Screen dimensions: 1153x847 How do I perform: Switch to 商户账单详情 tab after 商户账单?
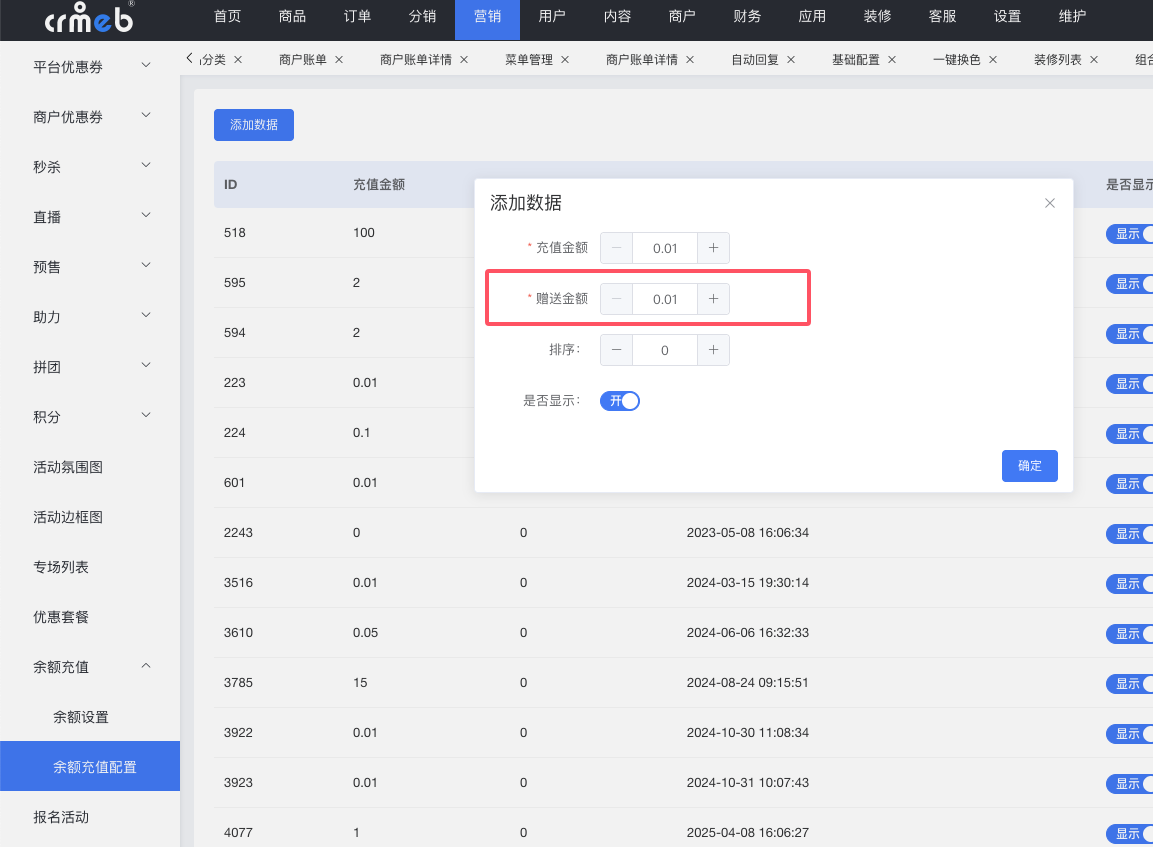click(x=415, y=60)
